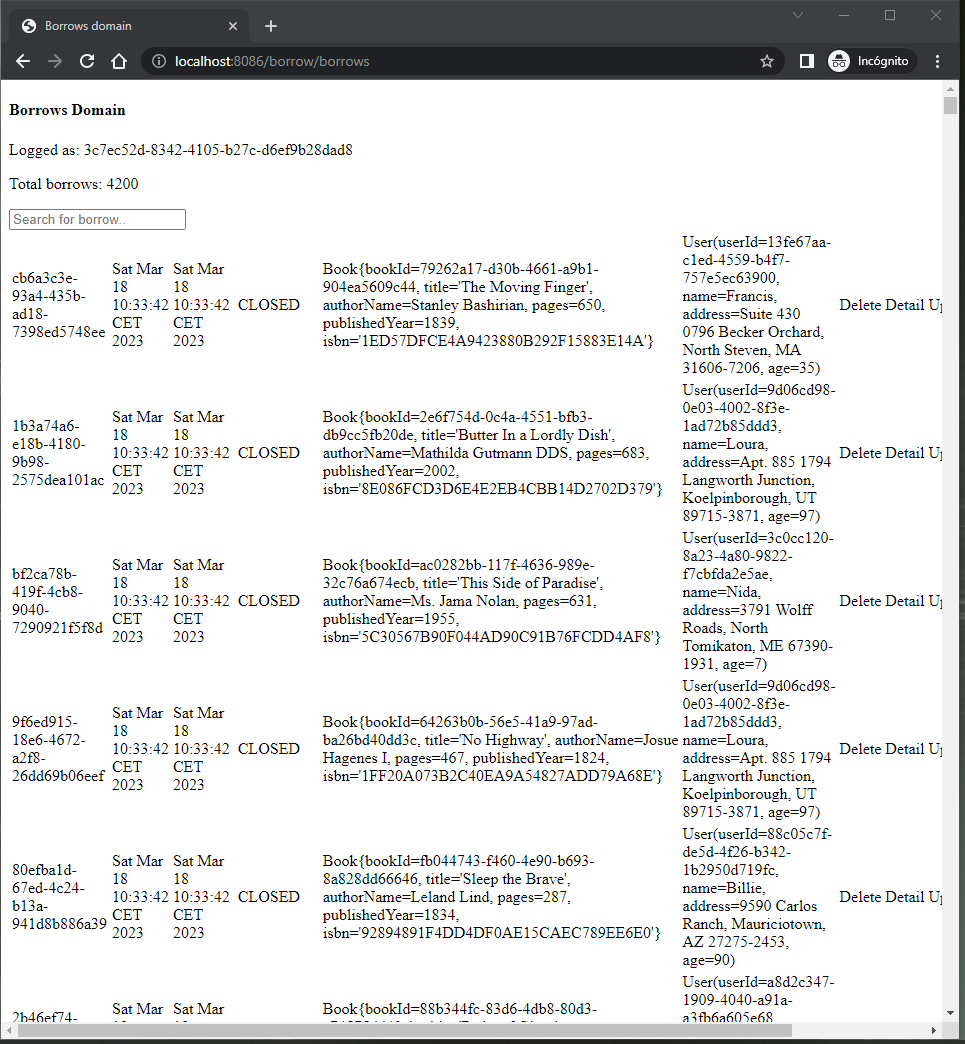Click the horizontal scrollbar thumb
Viewport: 965px width, 1044px height.
click(407, 1031)
